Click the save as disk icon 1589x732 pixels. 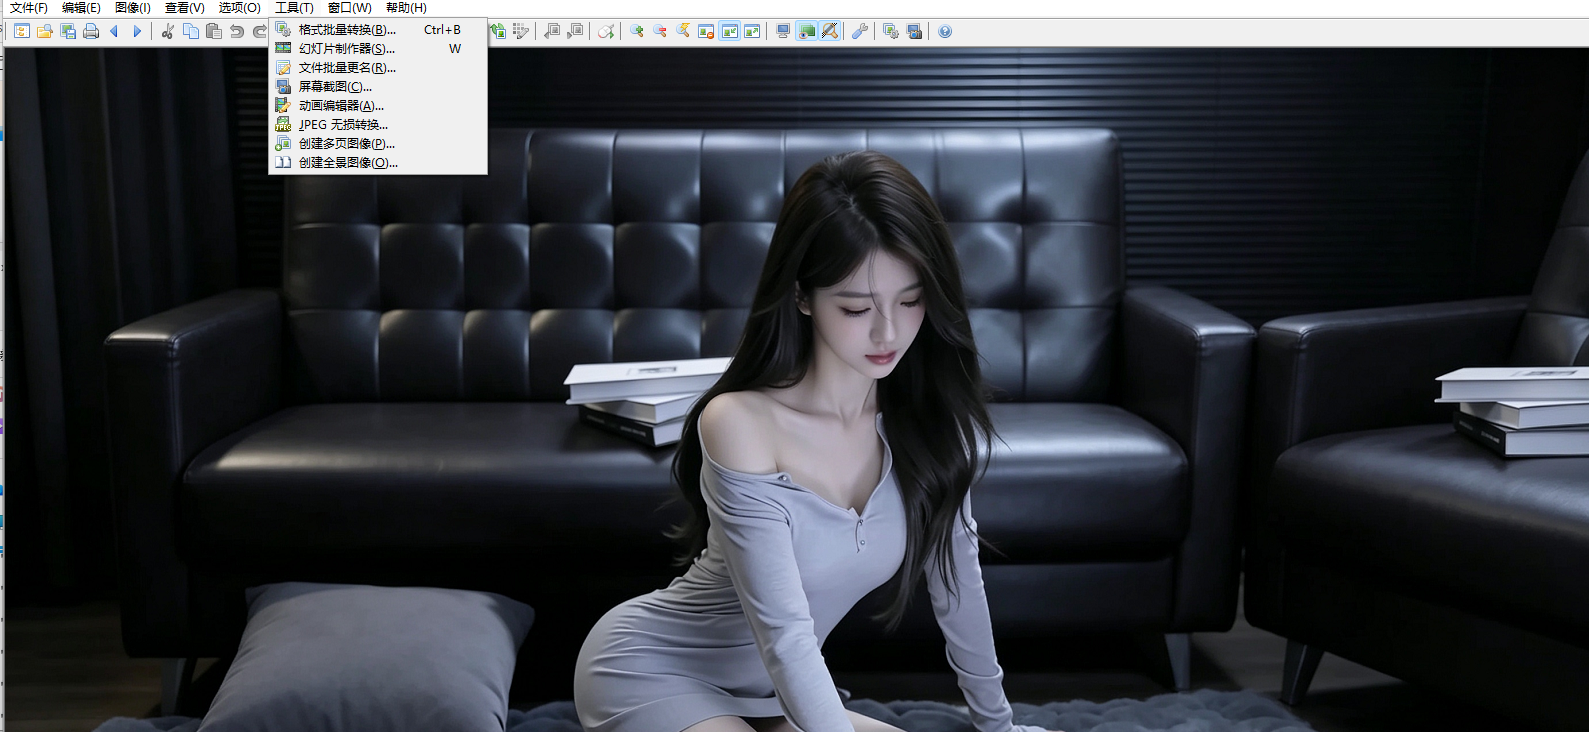(x=68, y=31)
